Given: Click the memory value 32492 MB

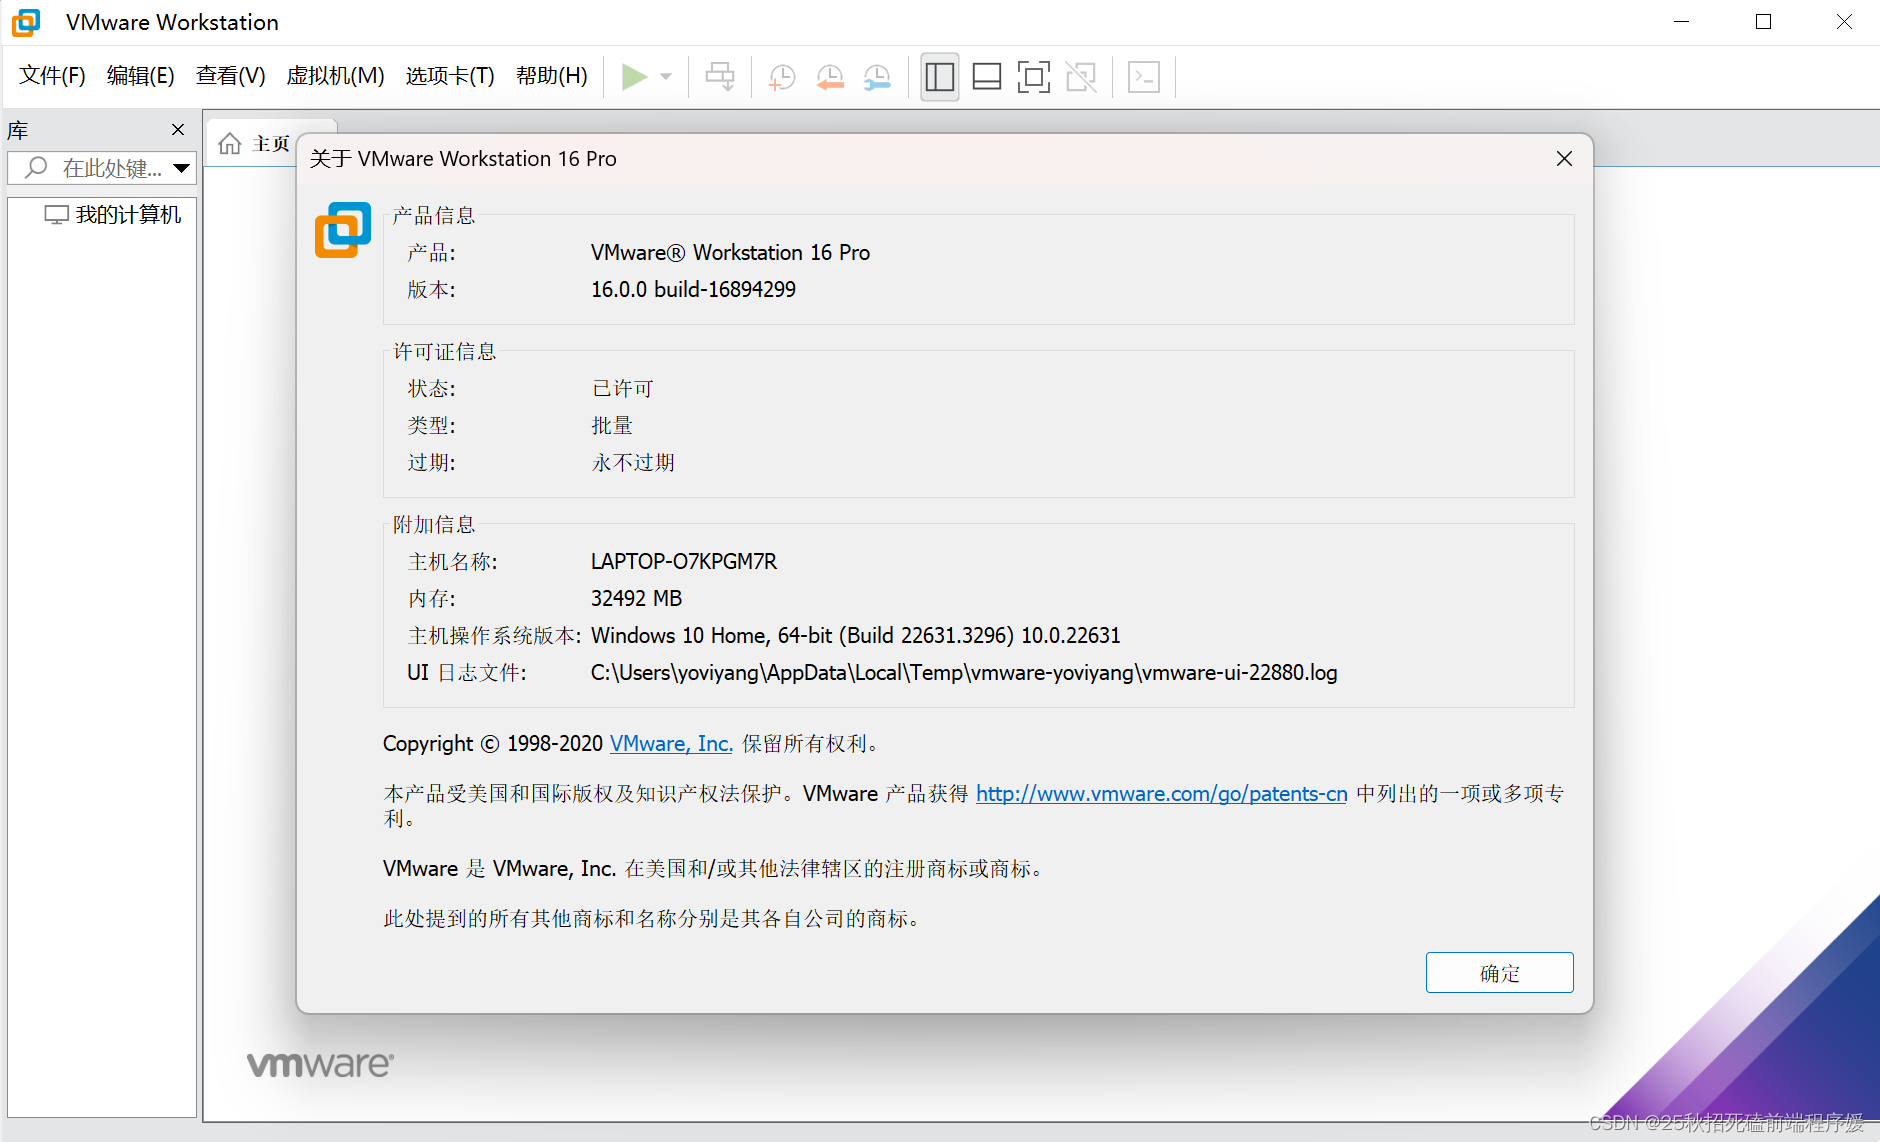Looking at the screenshot, I should 636,599.
